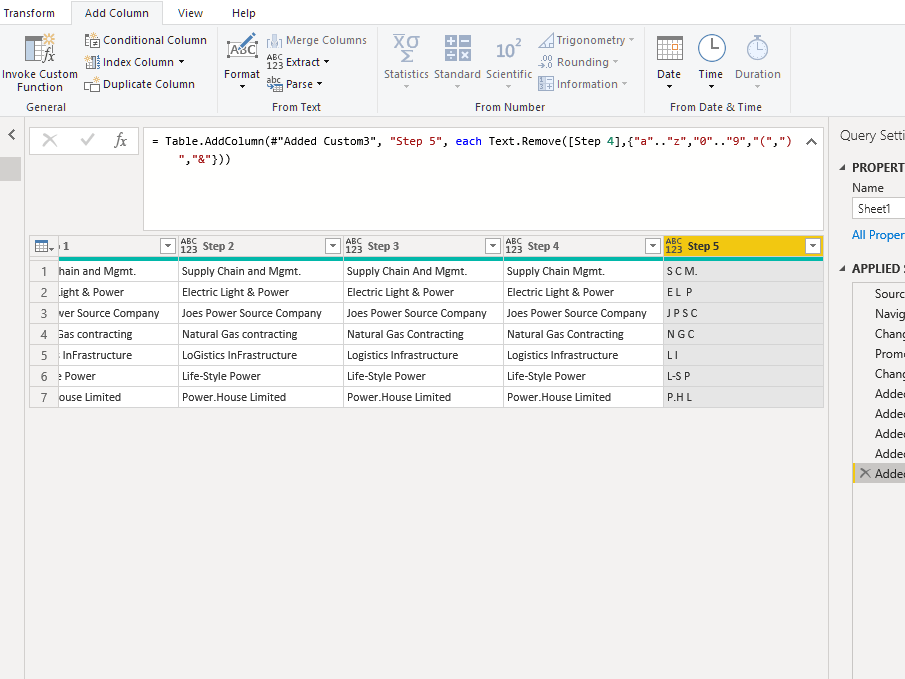Collapse the formula bar with the chevron

tap(811, 142)
